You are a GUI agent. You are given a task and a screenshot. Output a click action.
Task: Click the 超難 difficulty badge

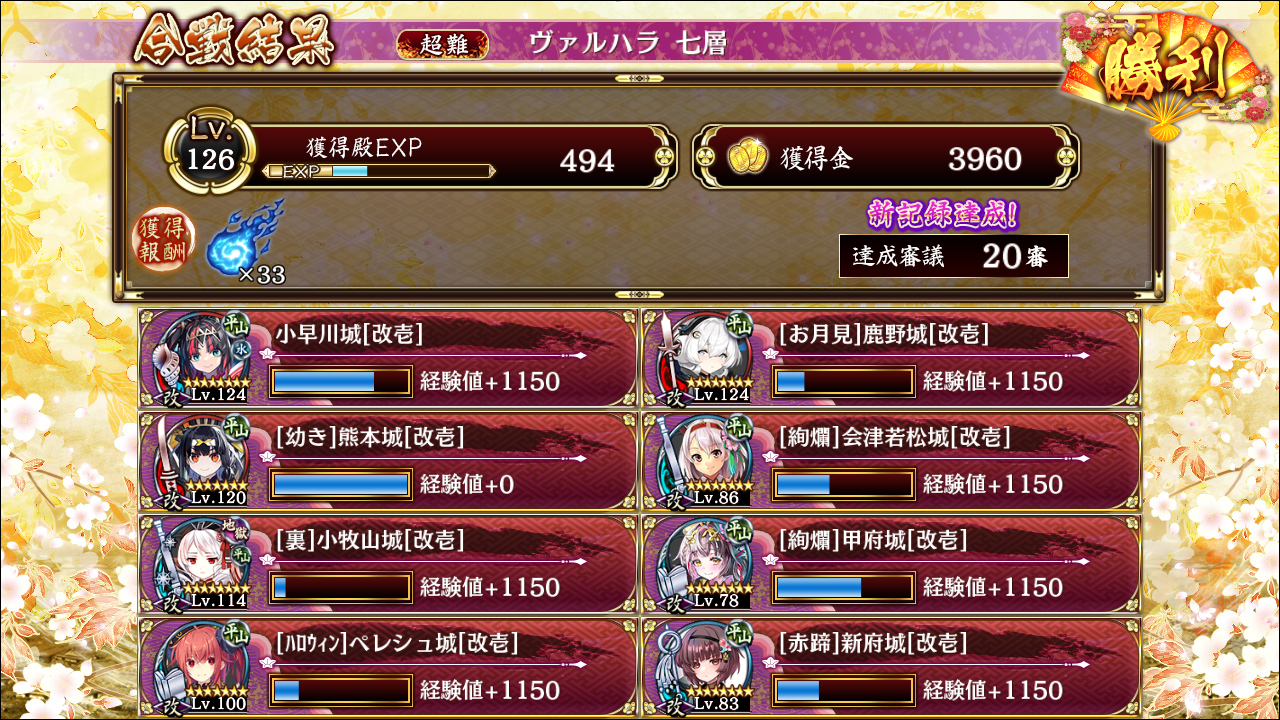point(443,44)
